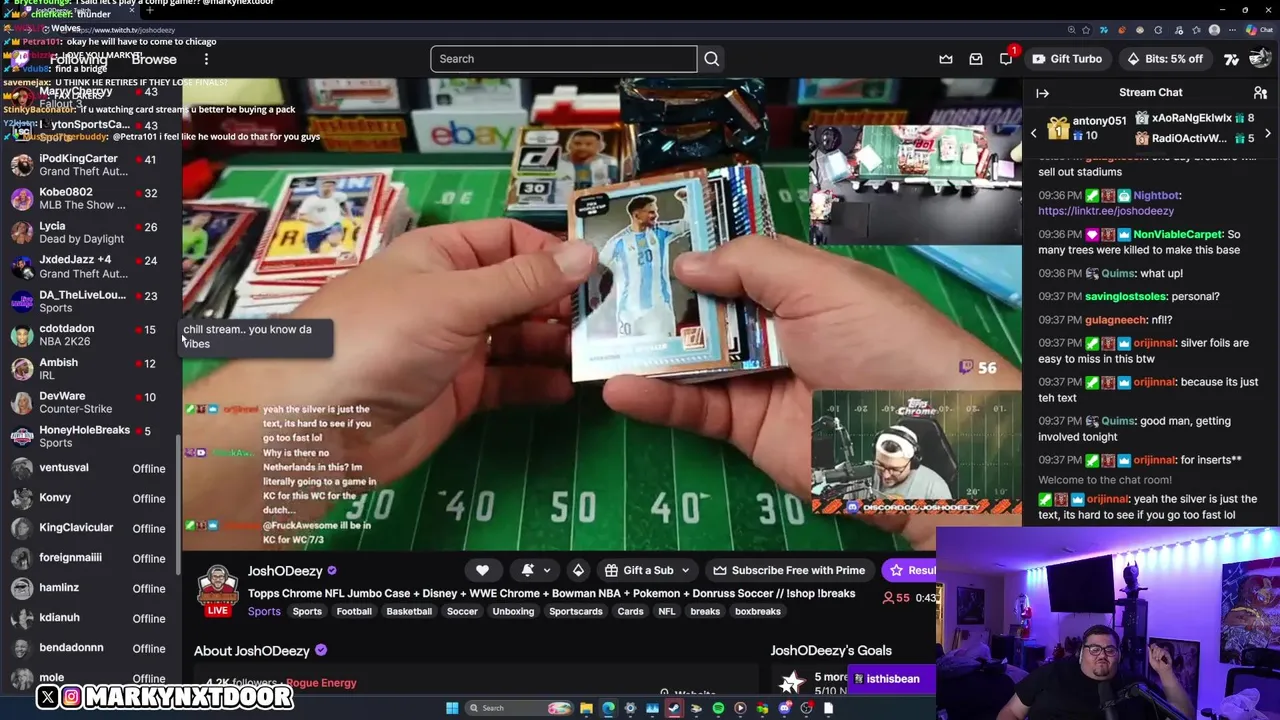Select the Basketball tag
The height and width of the screenshot is (720, 1280).
409,611
